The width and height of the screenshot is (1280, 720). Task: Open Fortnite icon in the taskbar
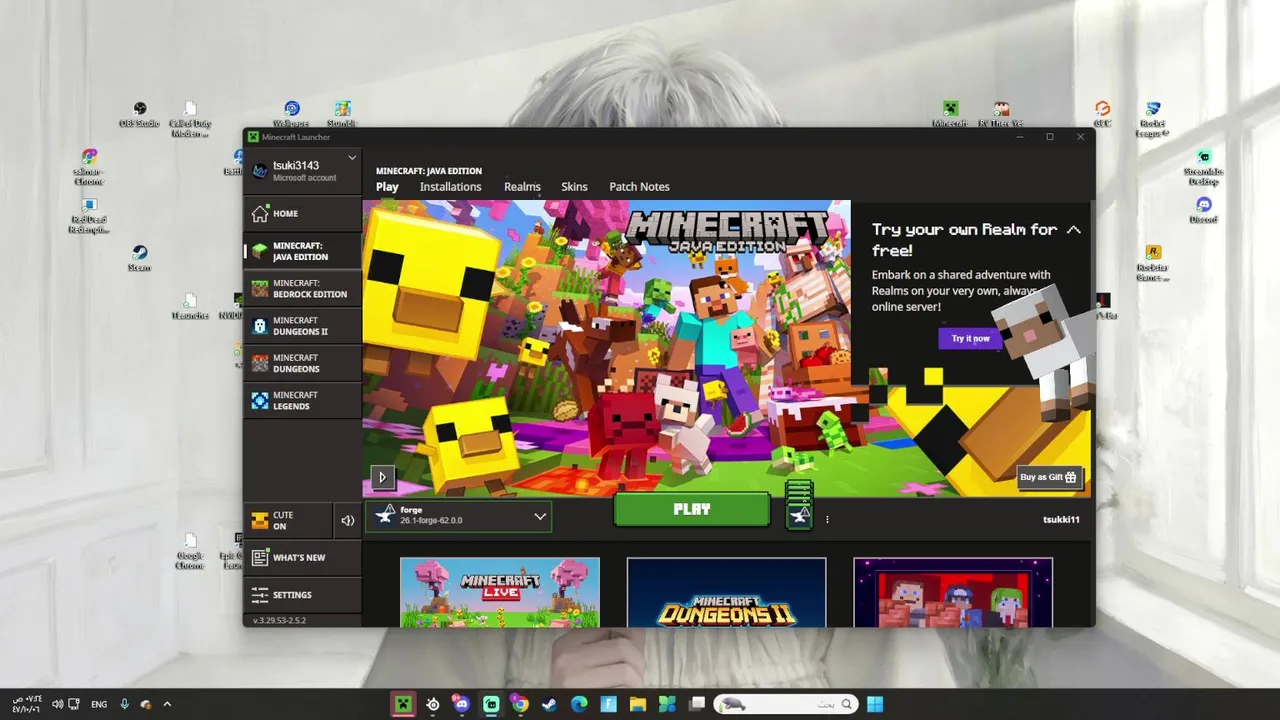(x=608, y=704)
